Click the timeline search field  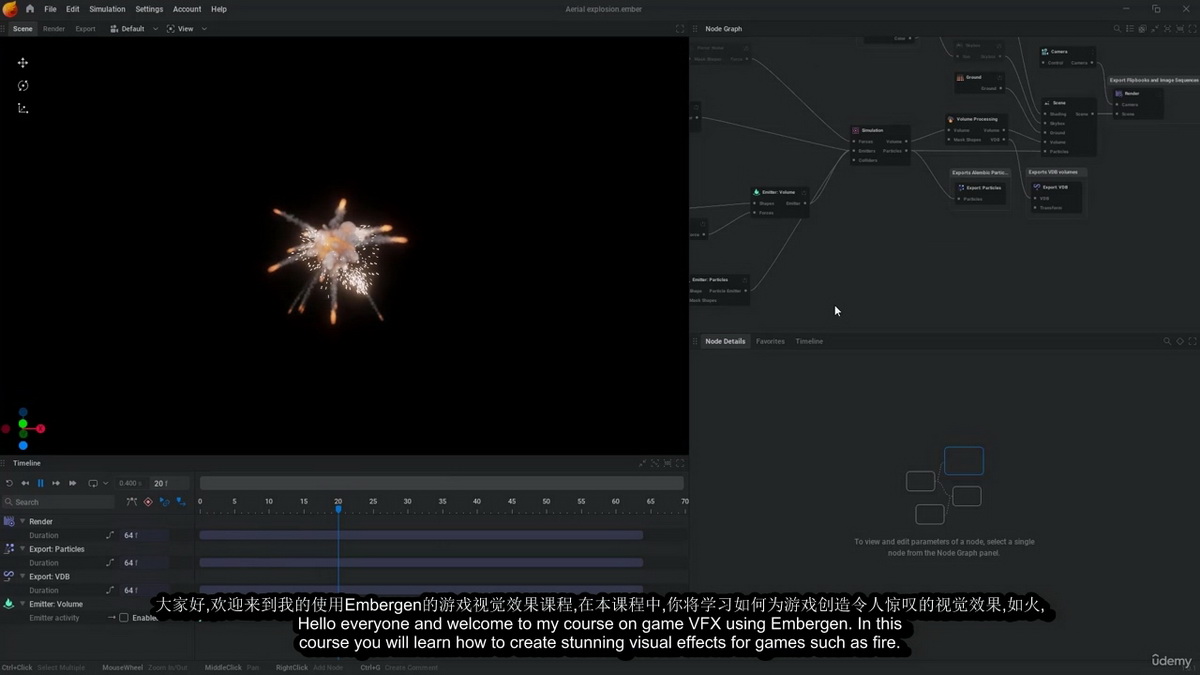point(58,502)
